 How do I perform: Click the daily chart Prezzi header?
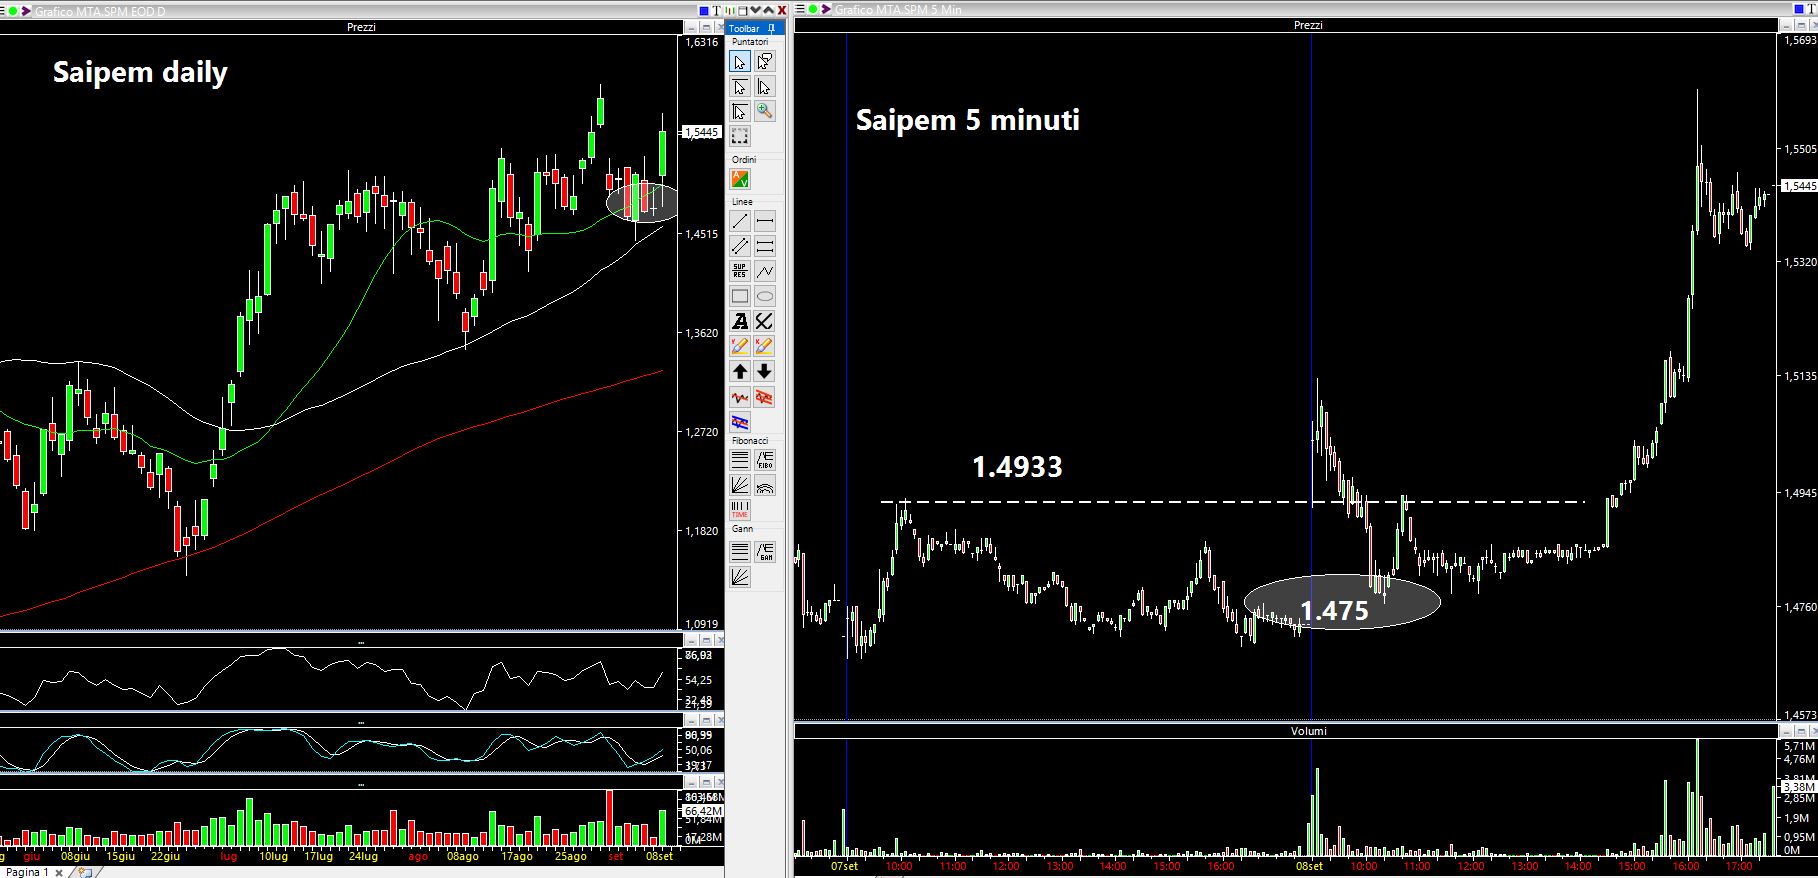tap(361, 27)
